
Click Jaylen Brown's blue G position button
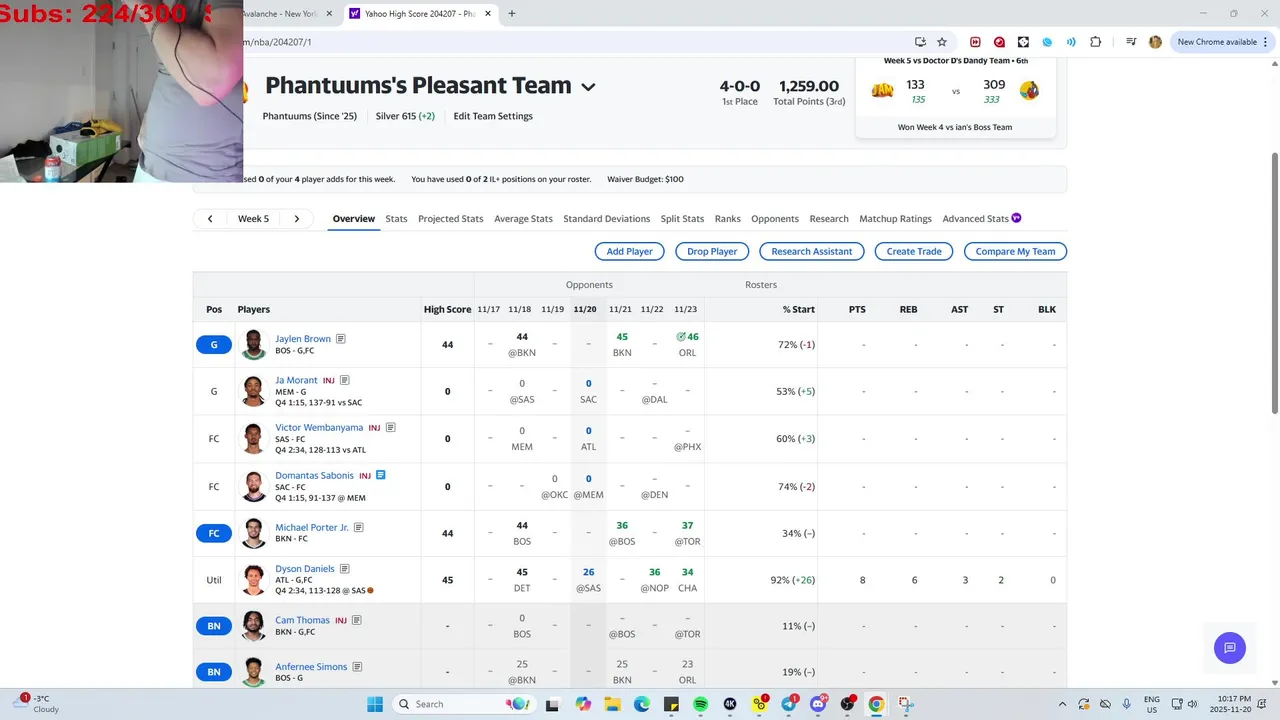click(214, 345)
